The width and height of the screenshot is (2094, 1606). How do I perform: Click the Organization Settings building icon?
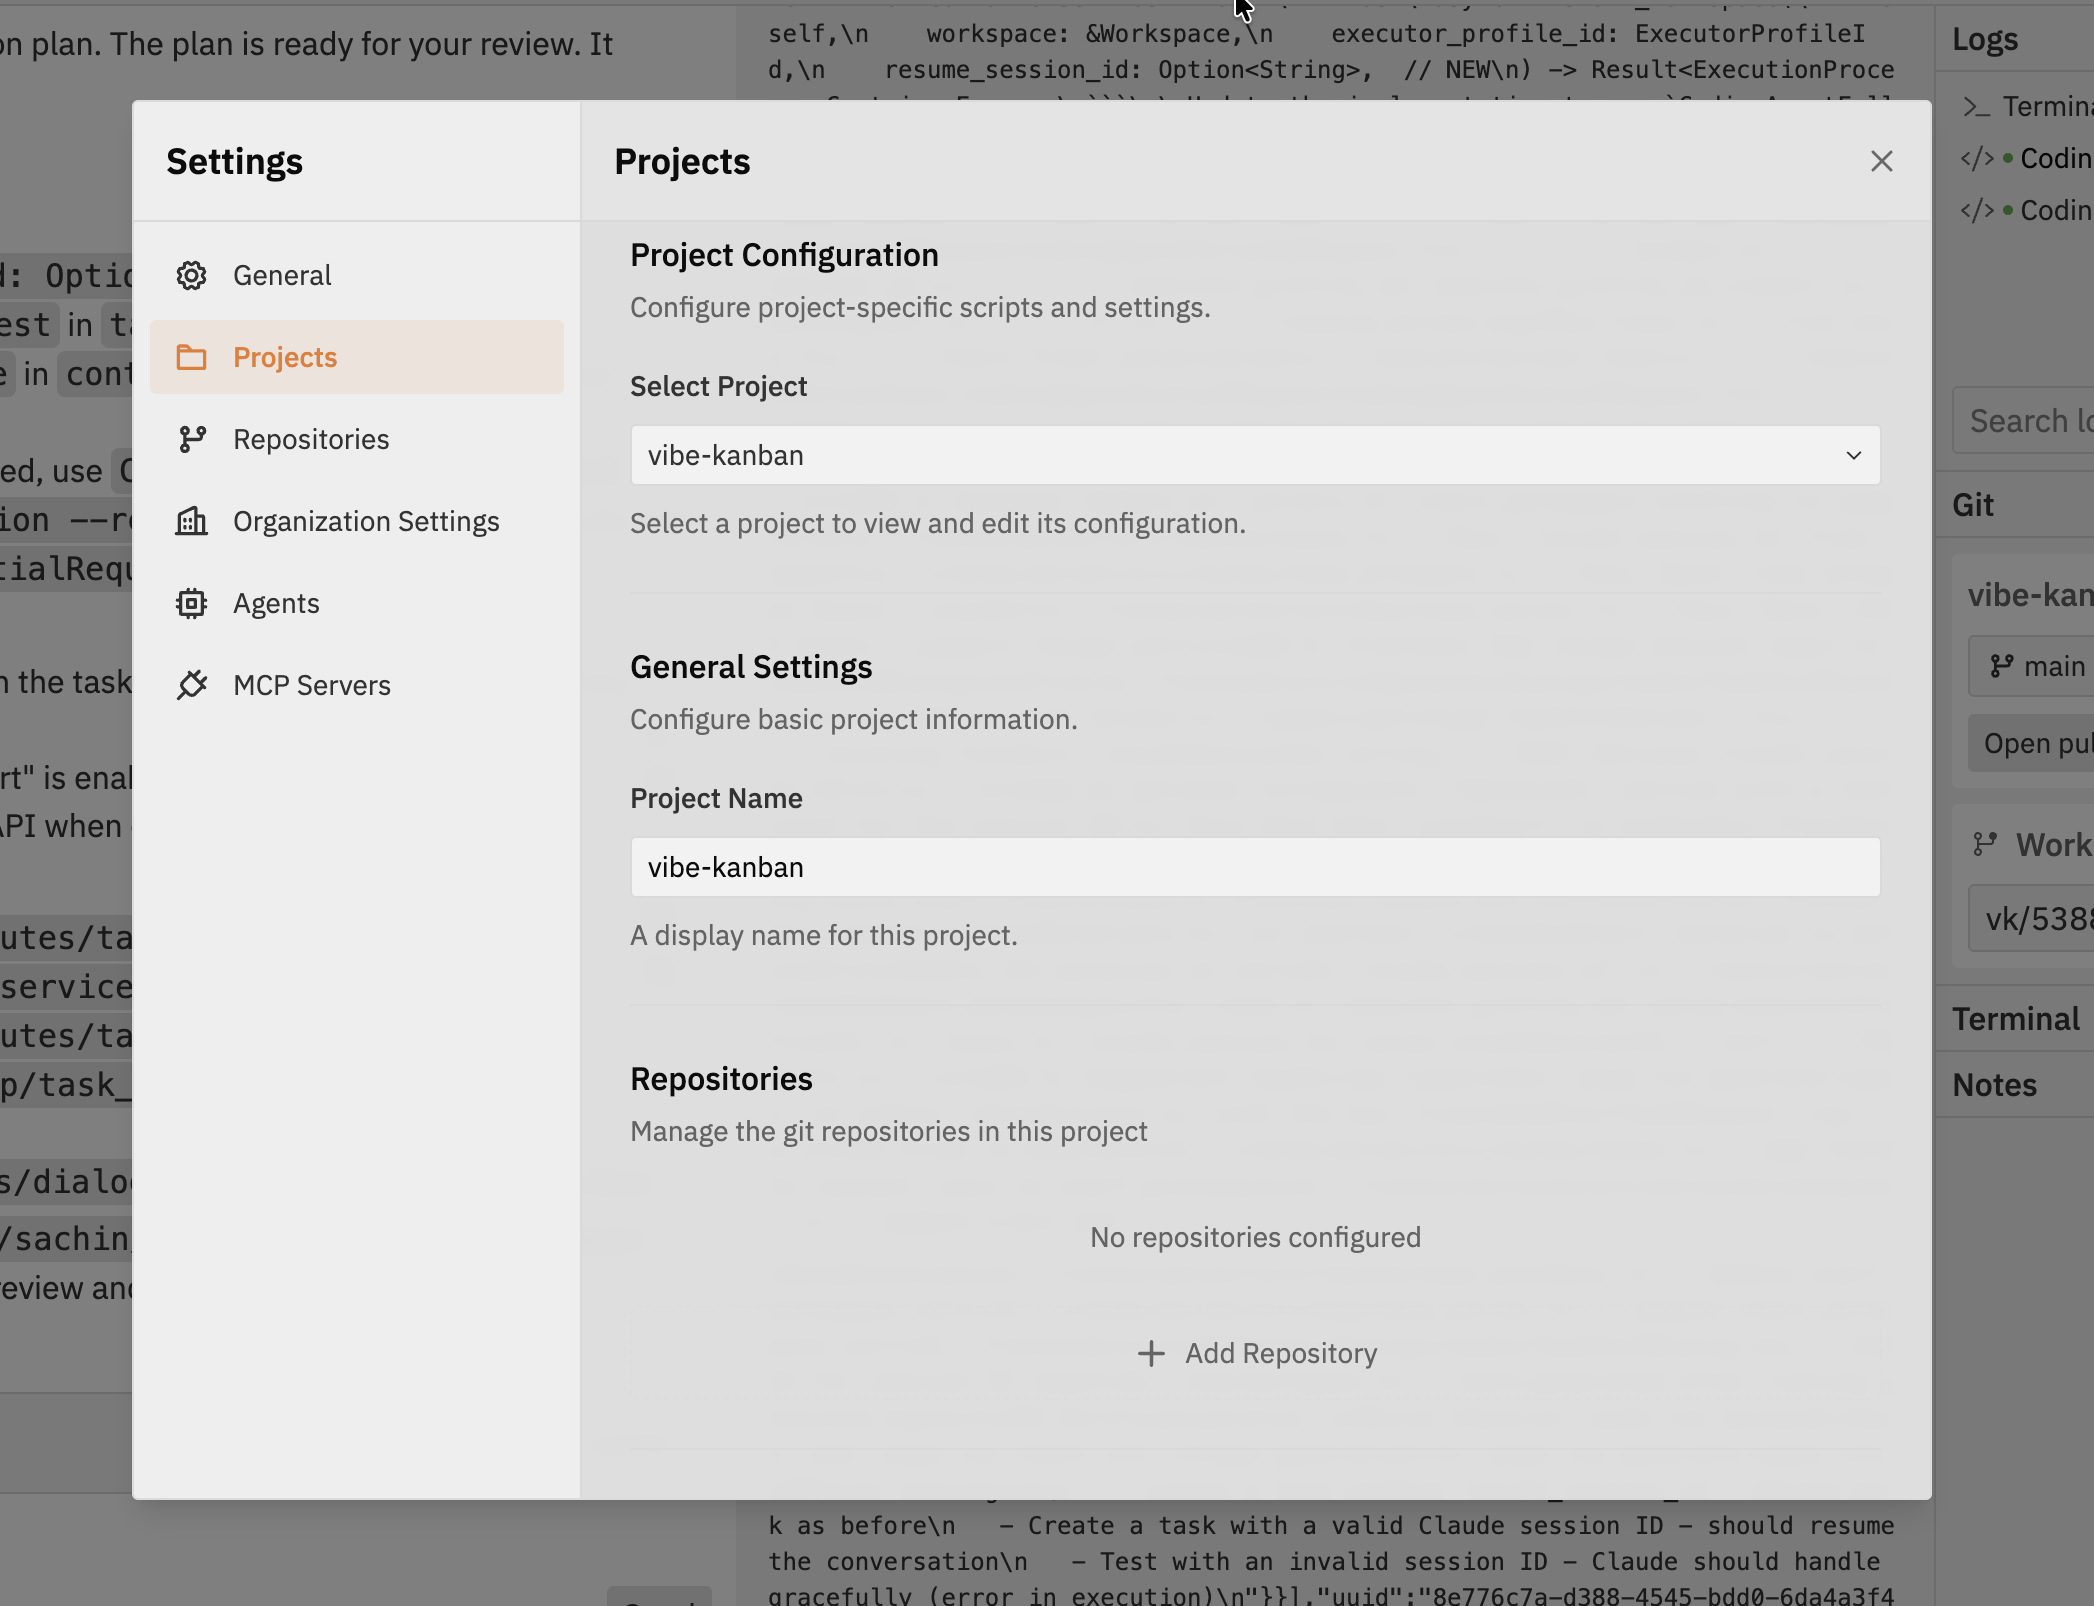(192, 521)
